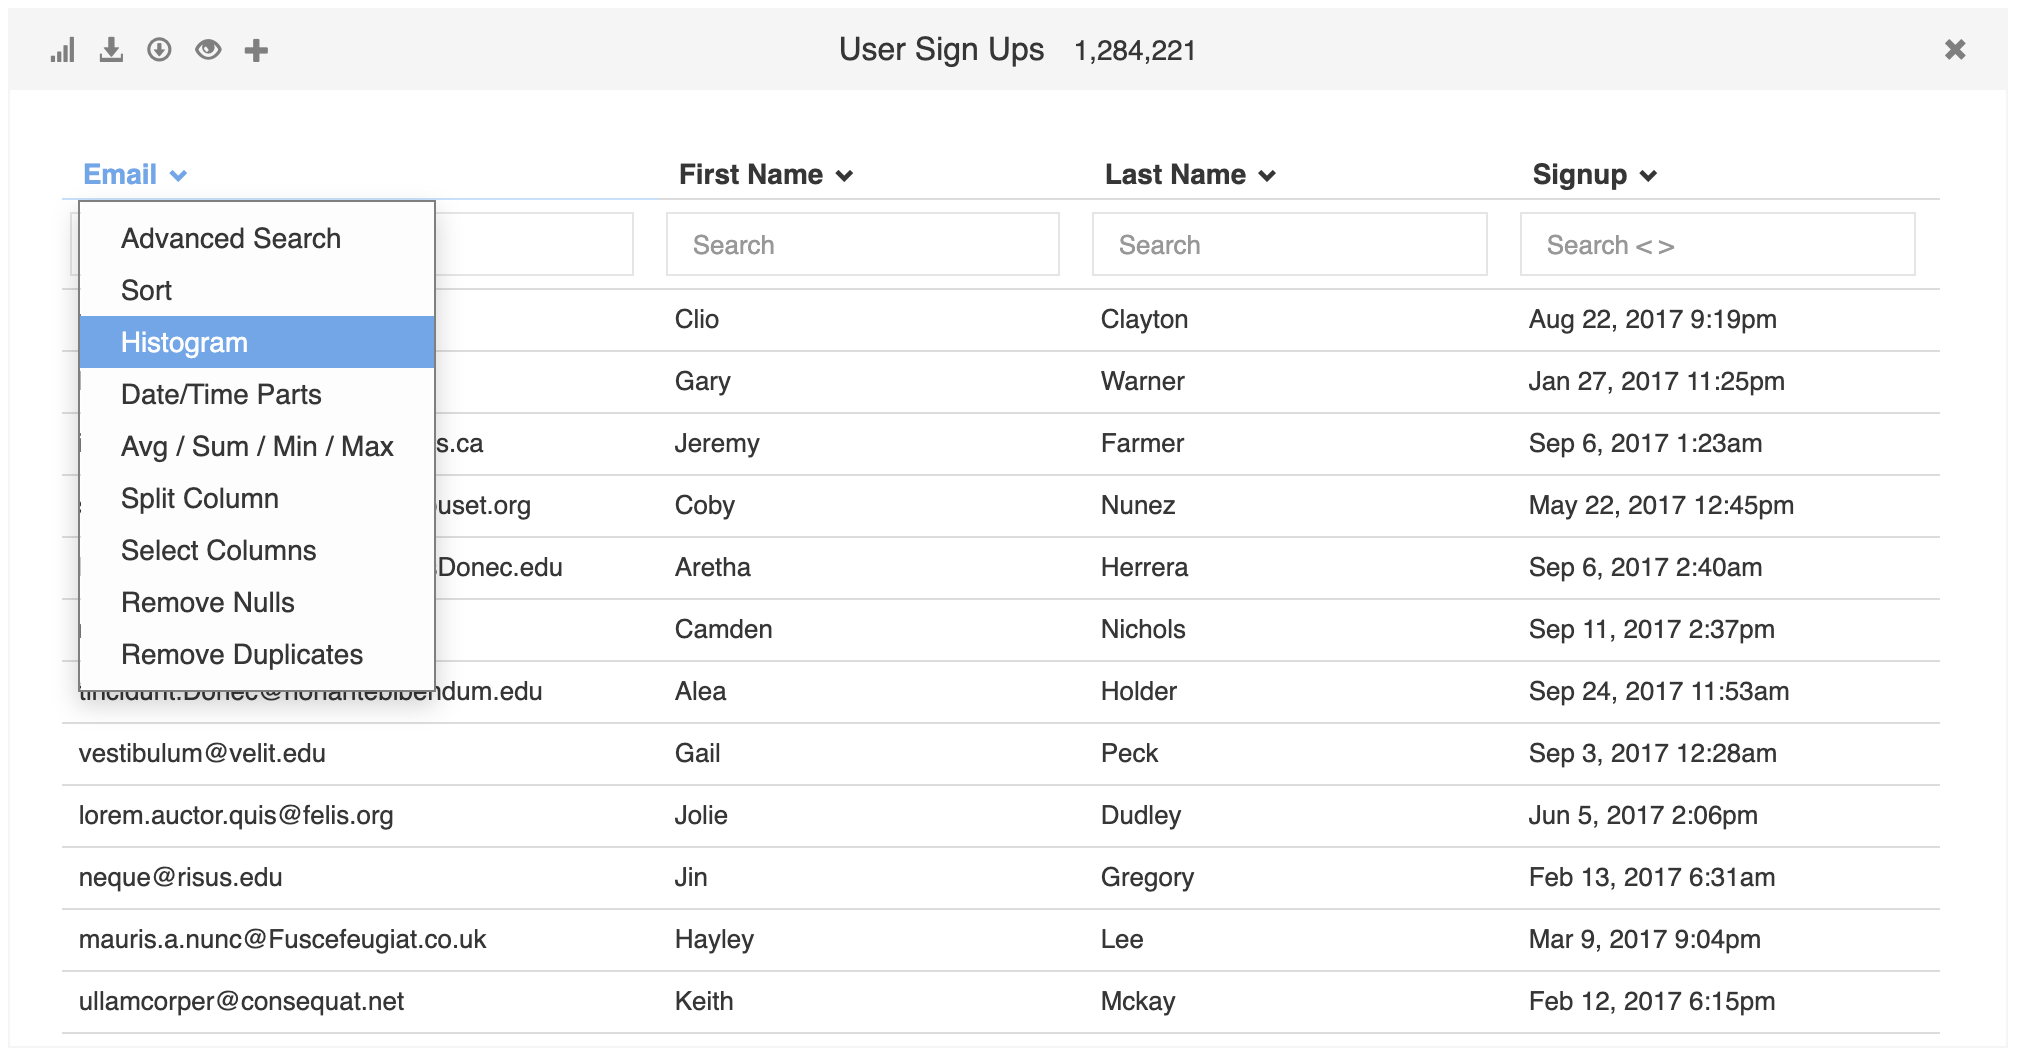
Task: Click first name cell Clio
Action: tap(697, 319)
